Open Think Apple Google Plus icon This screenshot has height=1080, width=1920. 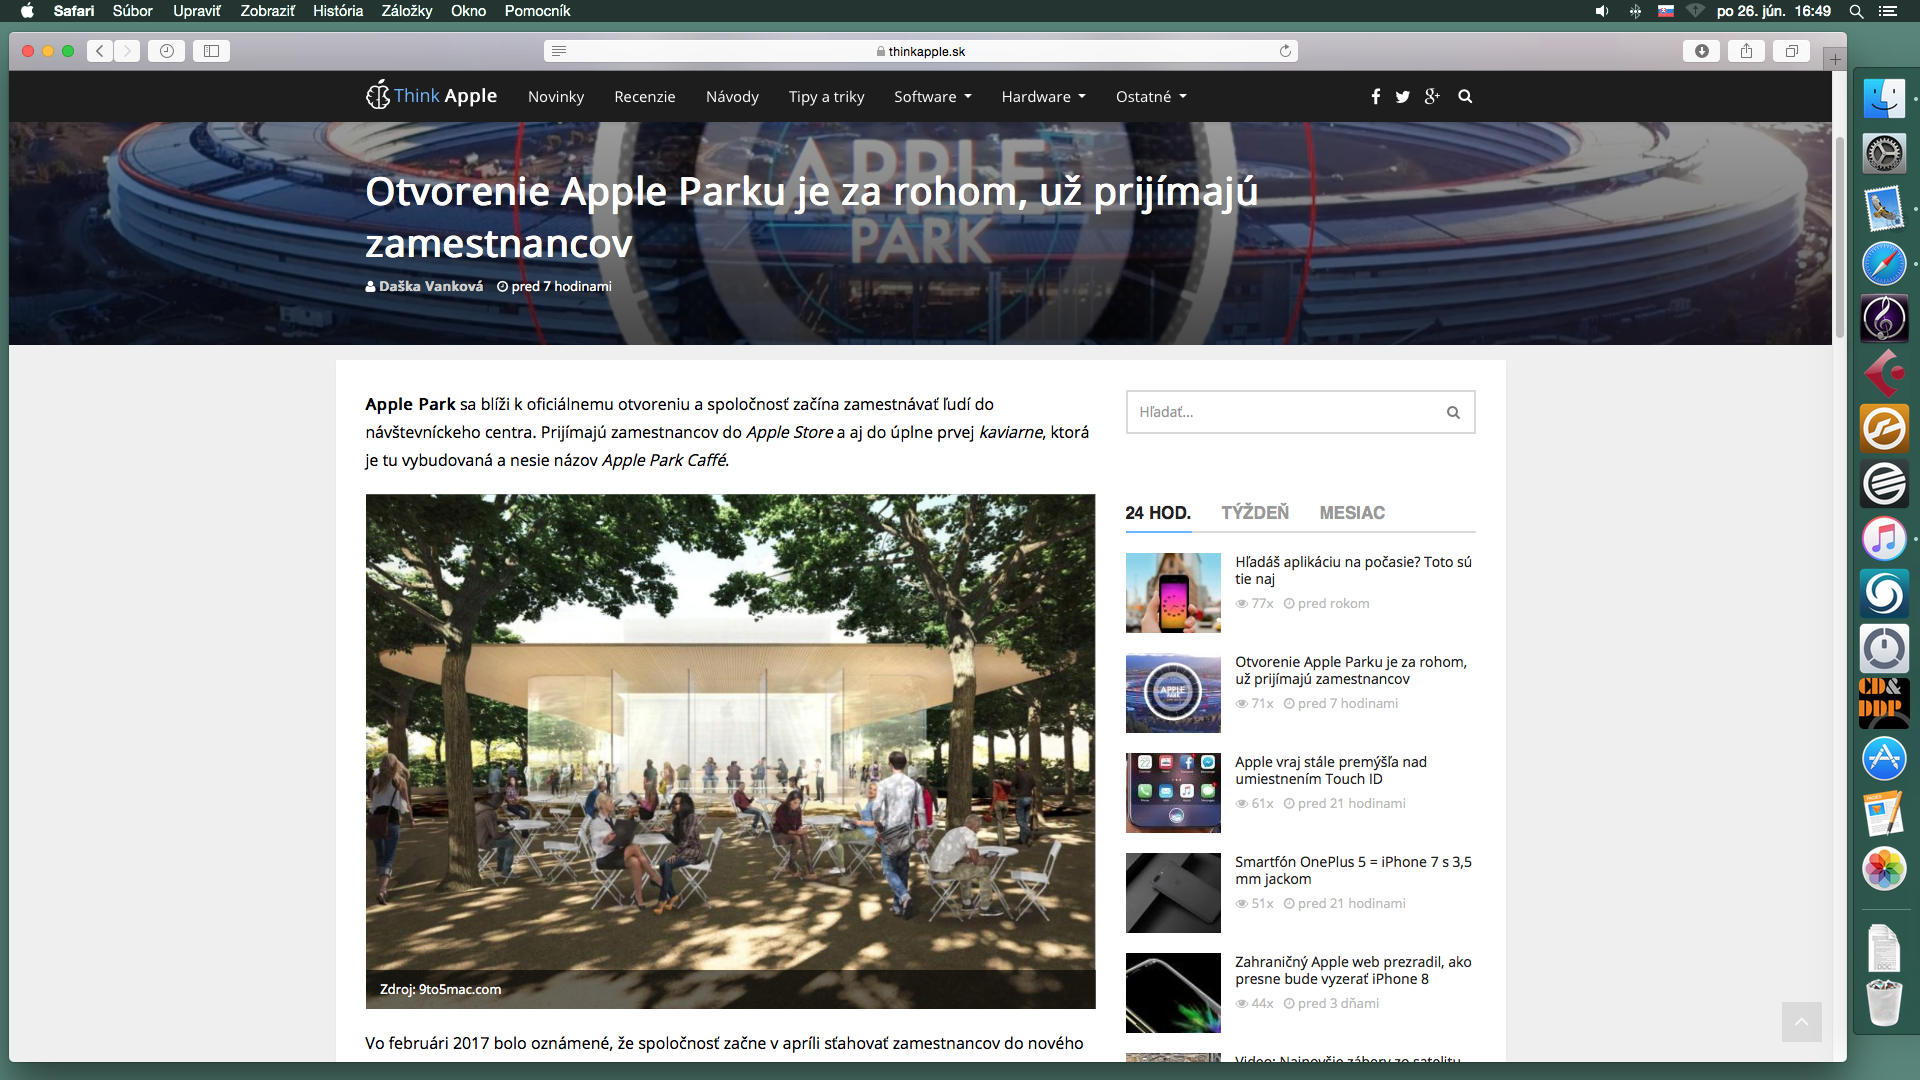coord(1432,97)
